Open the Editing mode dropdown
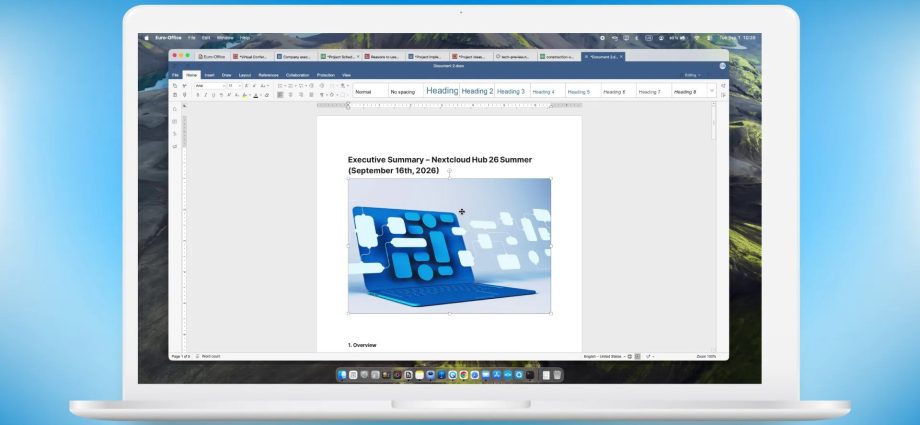Screen dimensions: 920x425 pos(692,75)
